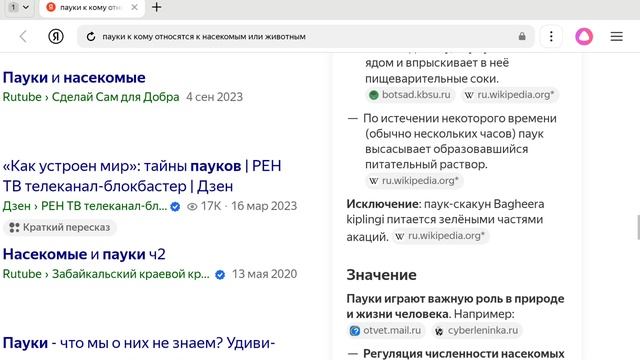Open the otvet.mail.ru source chip

(386, 330)
